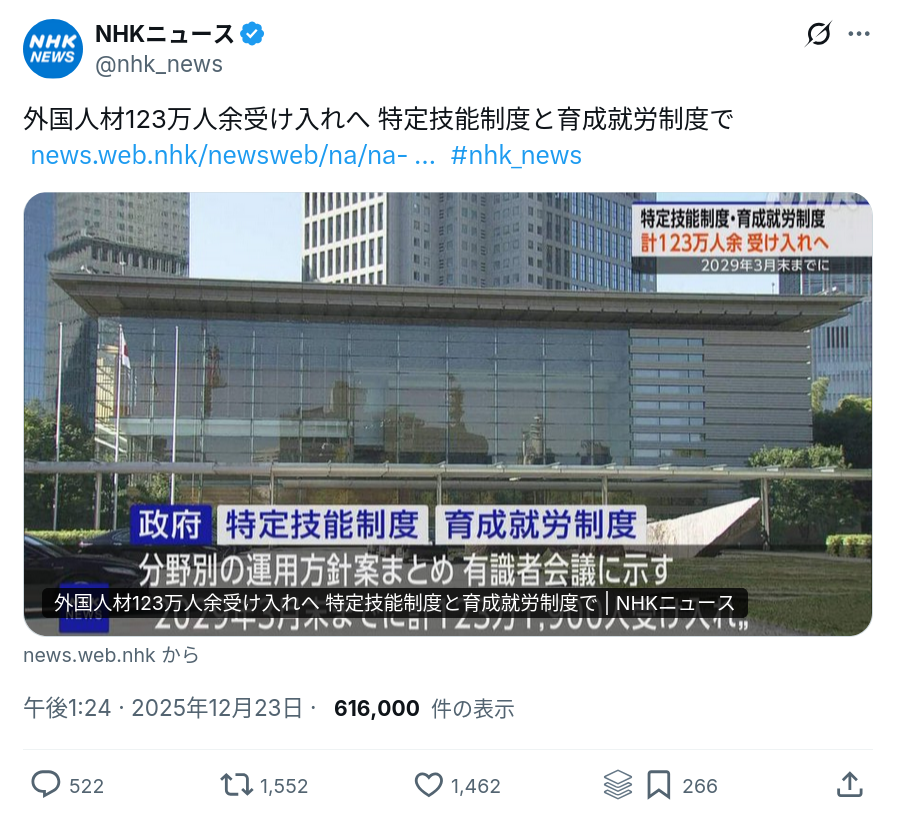Click the blue verified badge

(x=252, y=34)
